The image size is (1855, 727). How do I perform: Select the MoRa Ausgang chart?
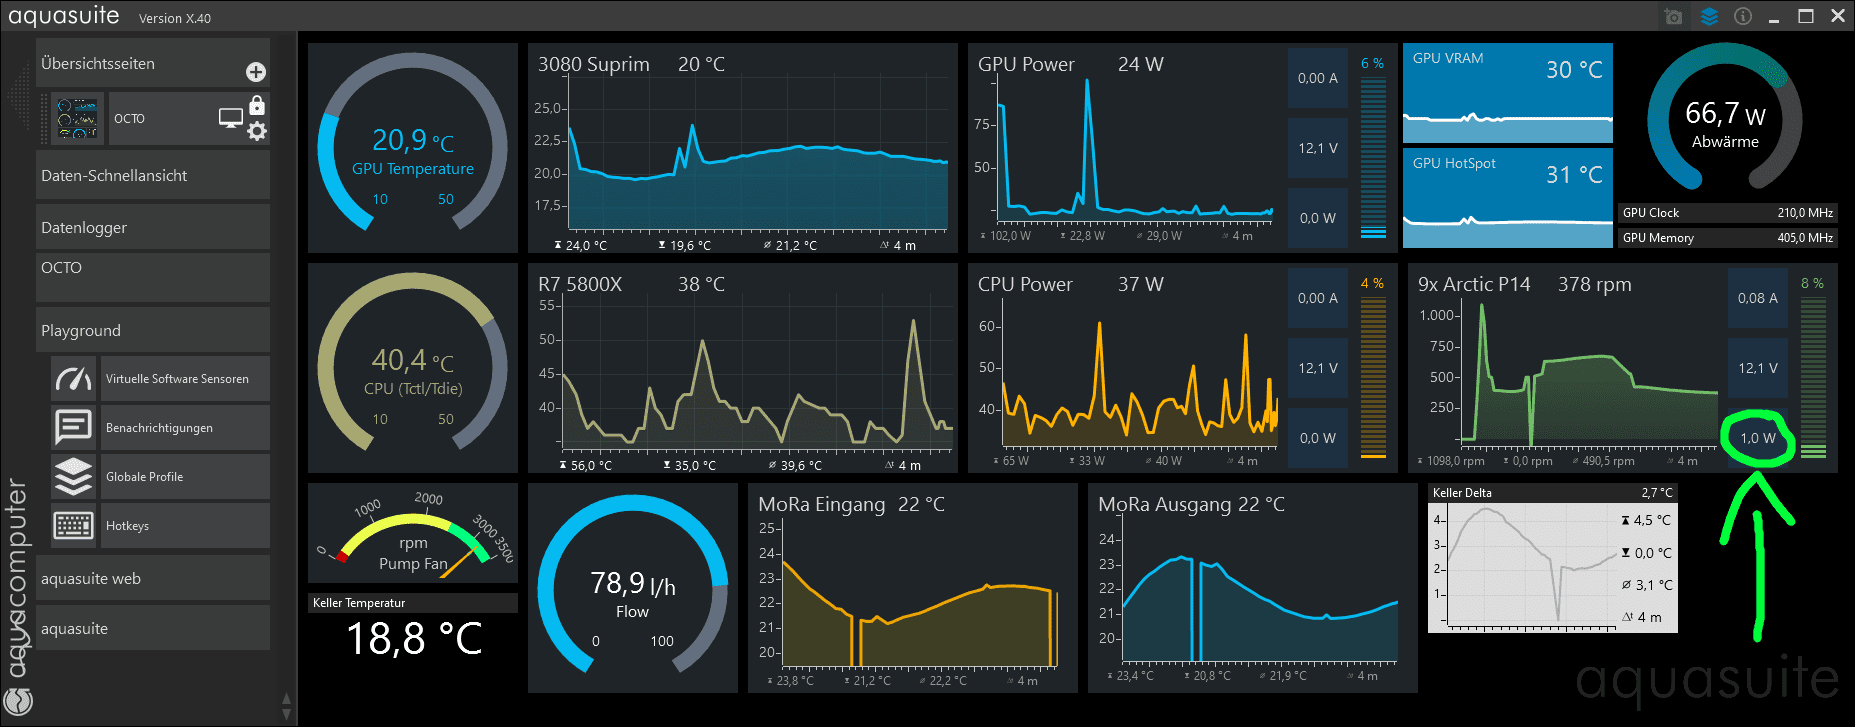(1253, 588)
